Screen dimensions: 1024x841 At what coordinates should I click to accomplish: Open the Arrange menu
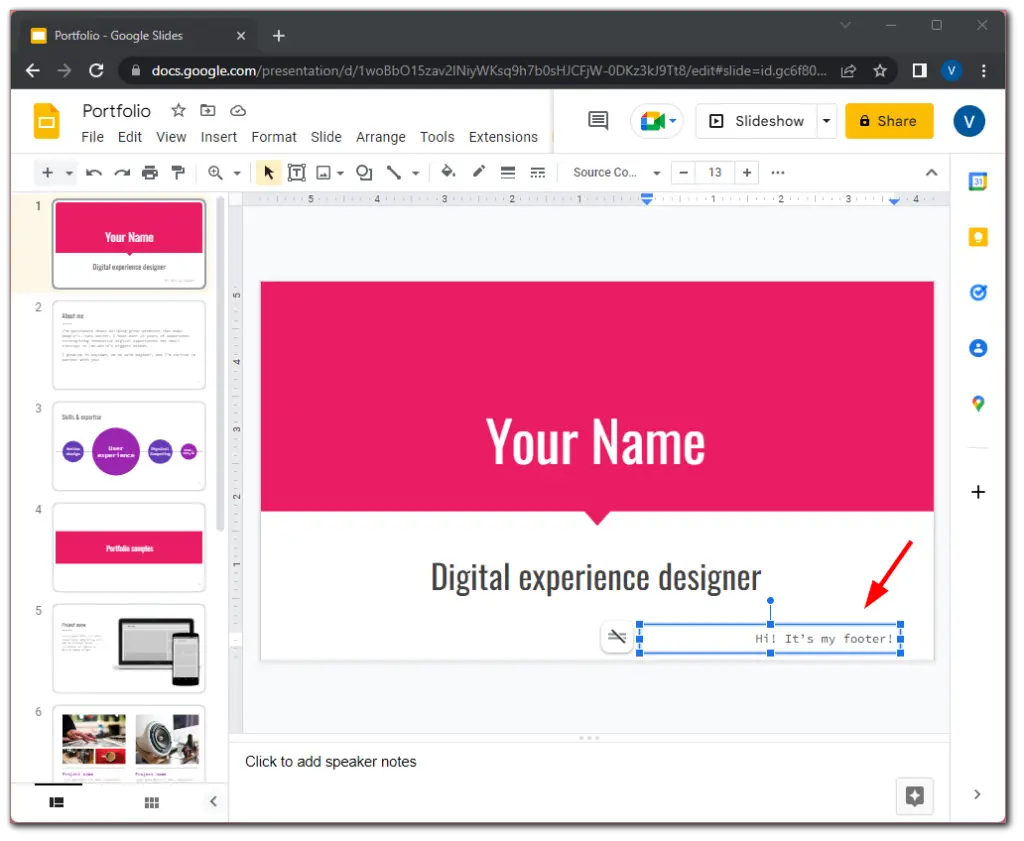pos(380,137)
